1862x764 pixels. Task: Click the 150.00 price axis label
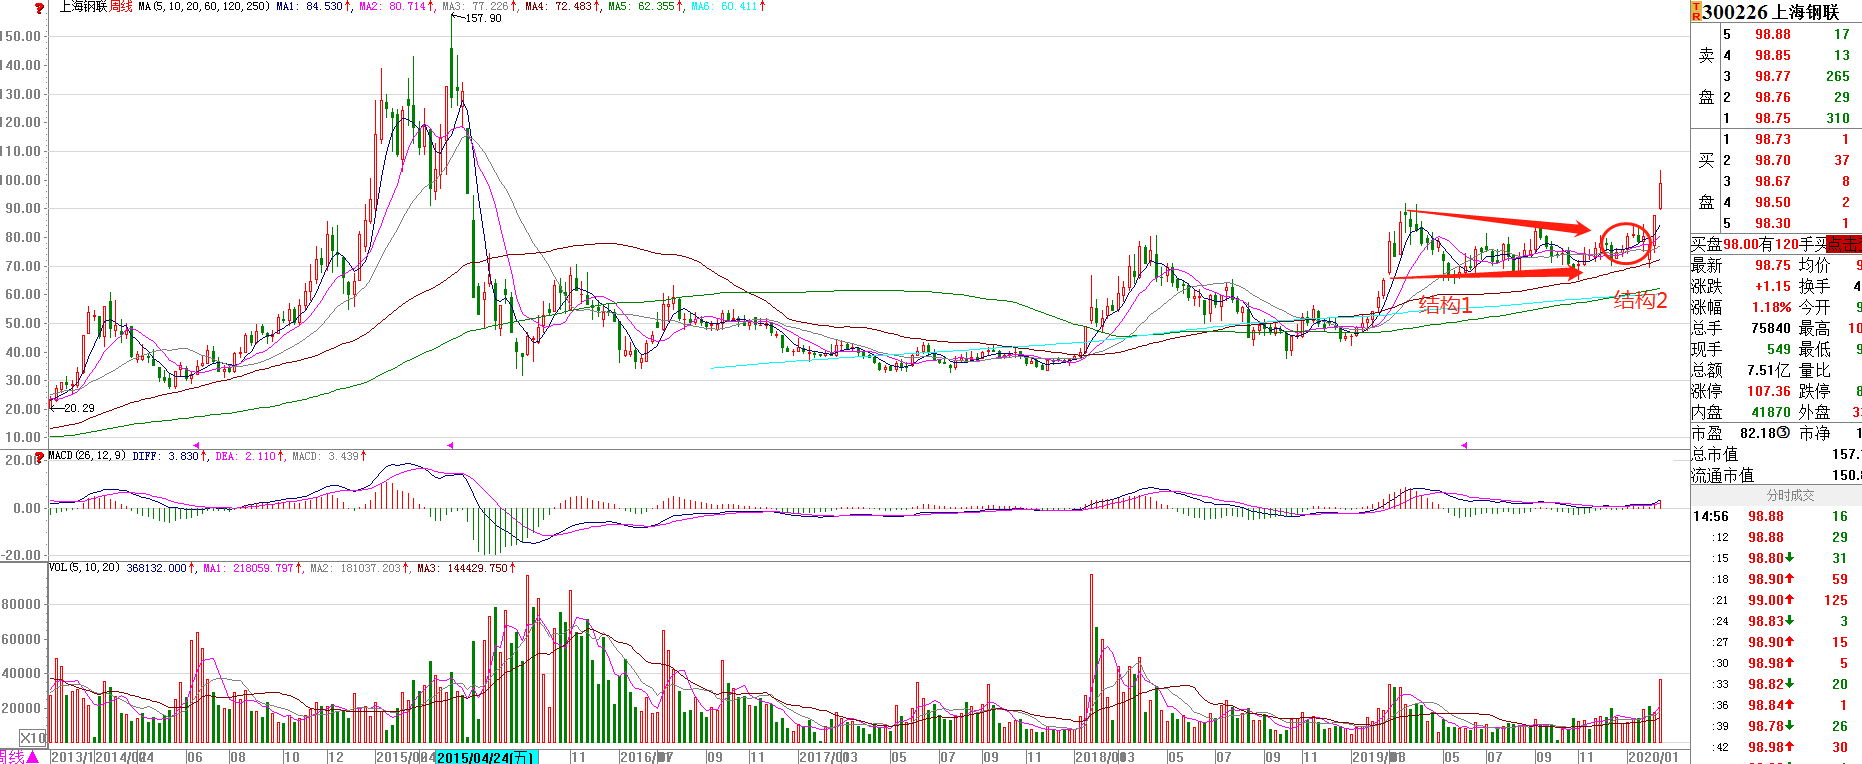(21, 36)
